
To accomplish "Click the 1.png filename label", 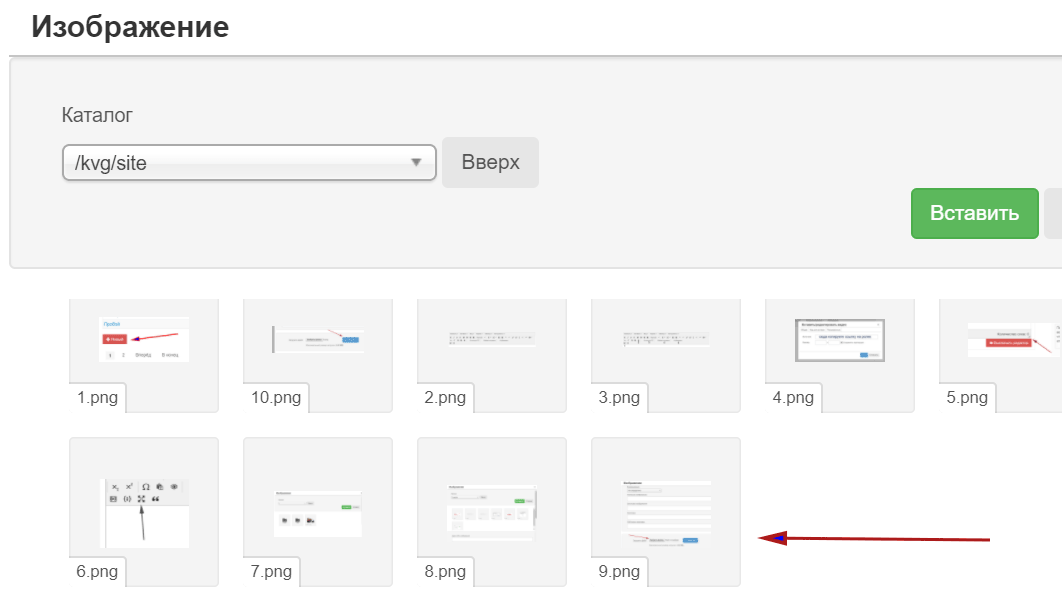I will tap(97, 398).
